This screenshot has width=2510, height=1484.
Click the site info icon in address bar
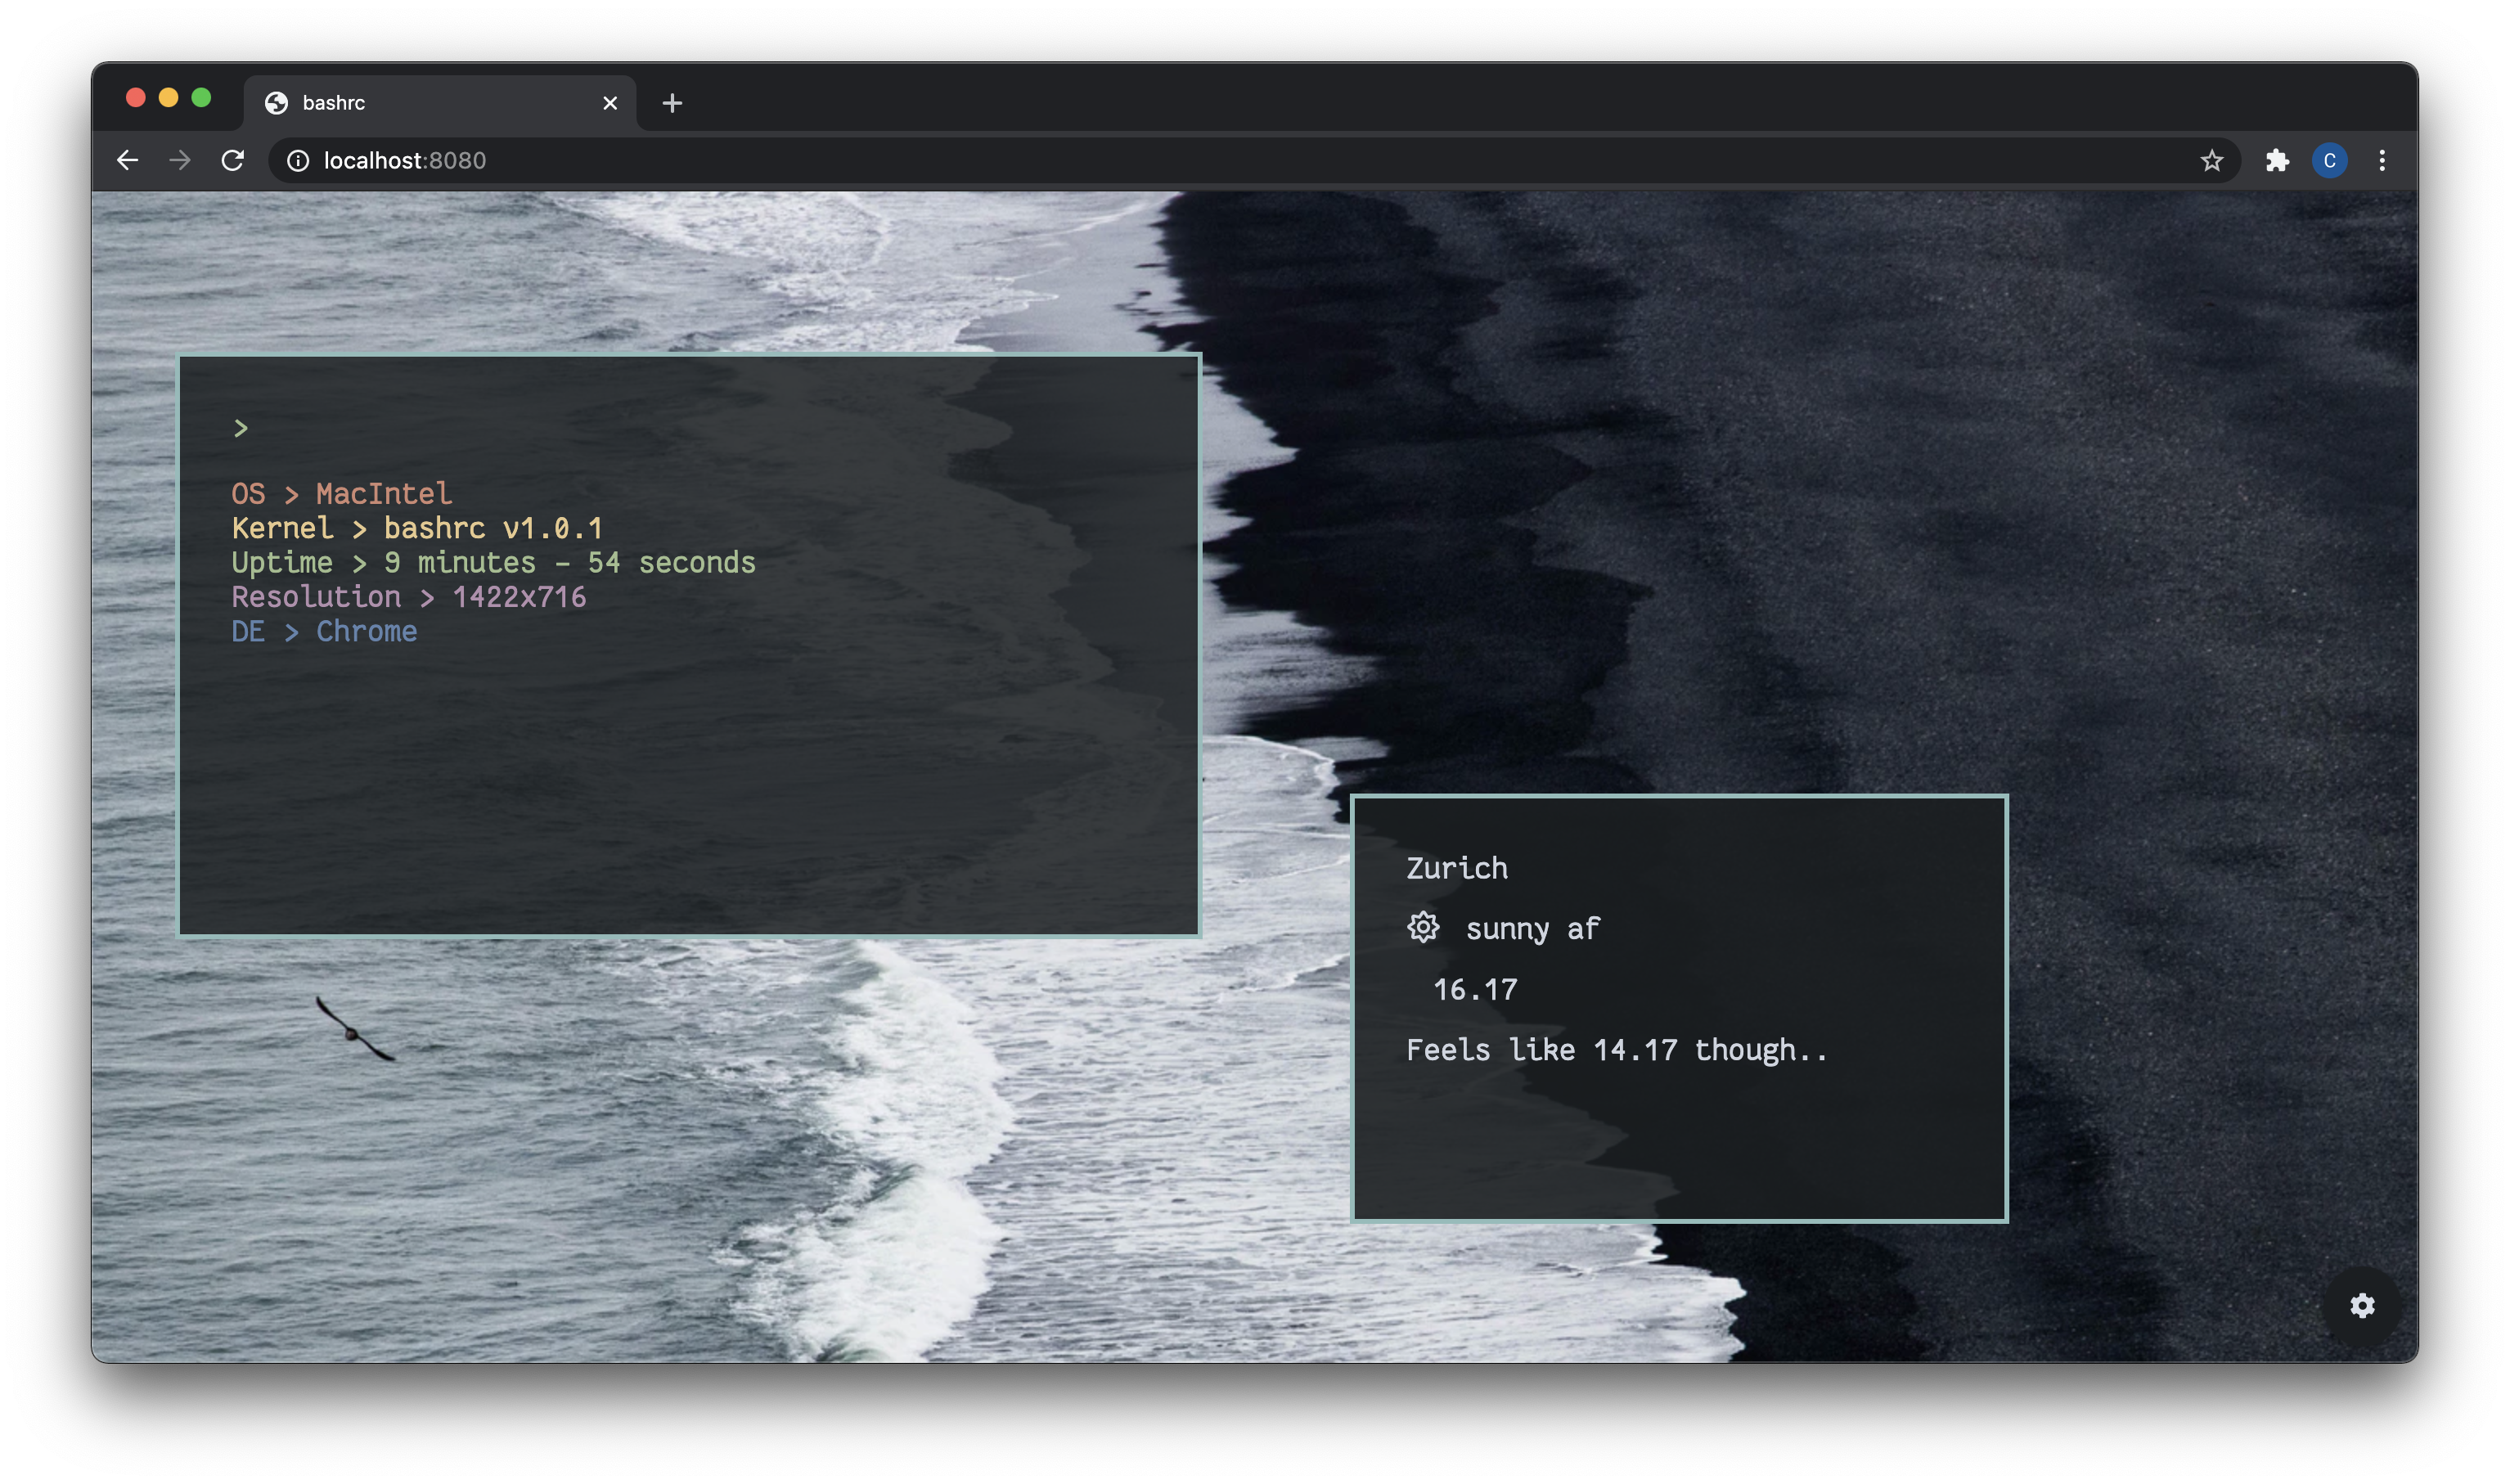coord(297,160)
